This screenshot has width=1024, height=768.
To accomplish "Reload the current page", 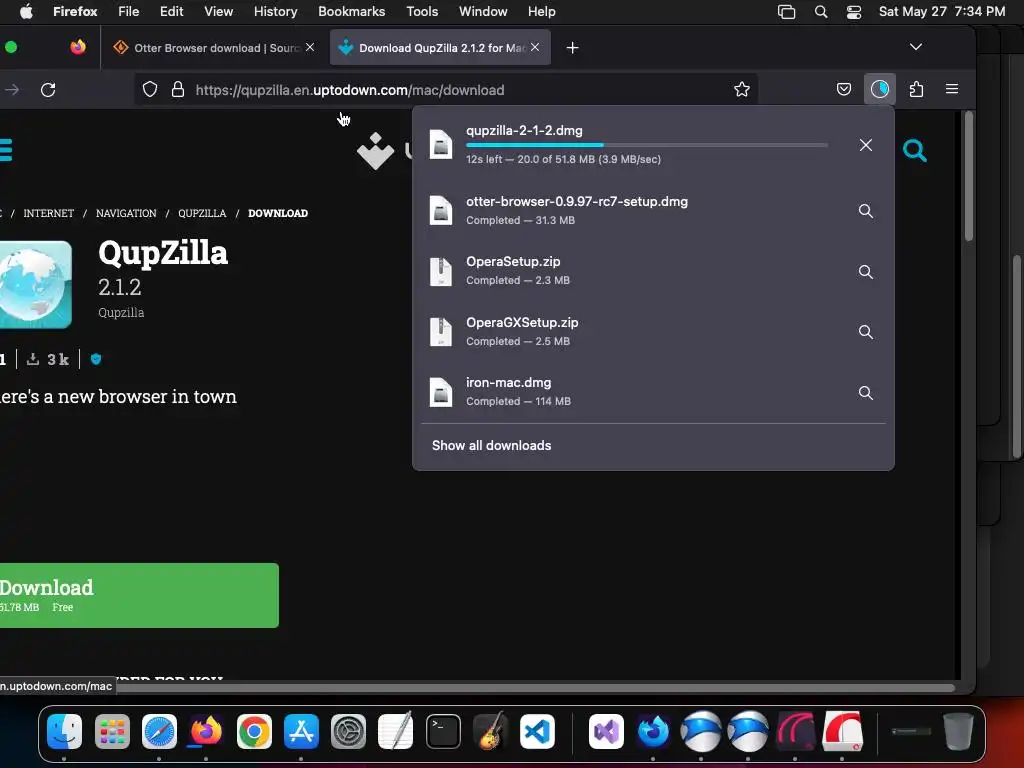I will (x=48, y=89).
